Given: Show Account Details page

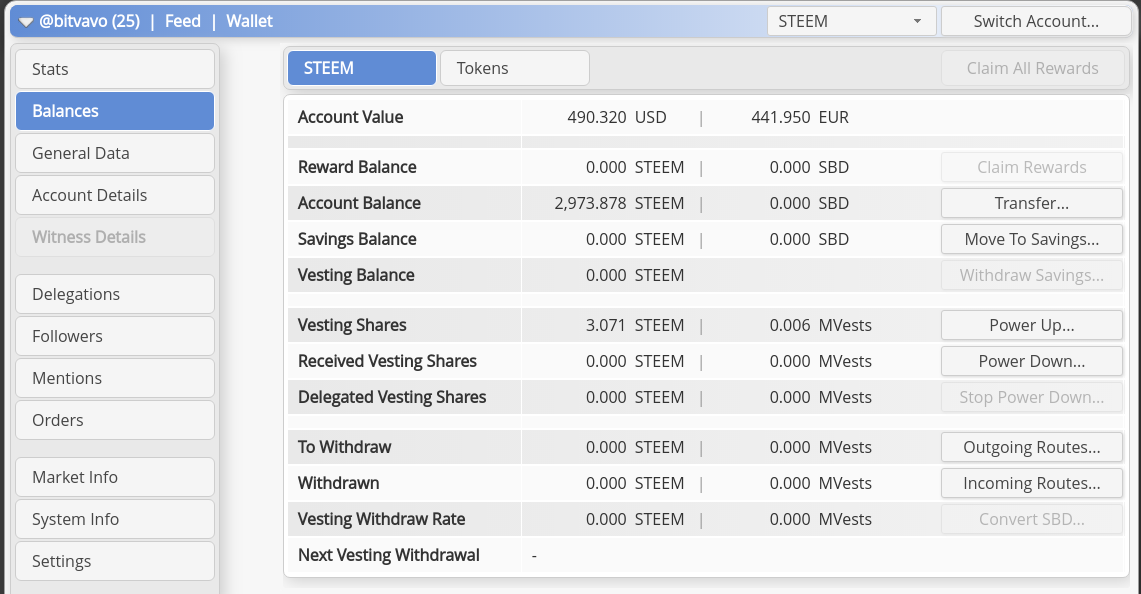Looking at the screenshot, I should click(x=115, y=195).
